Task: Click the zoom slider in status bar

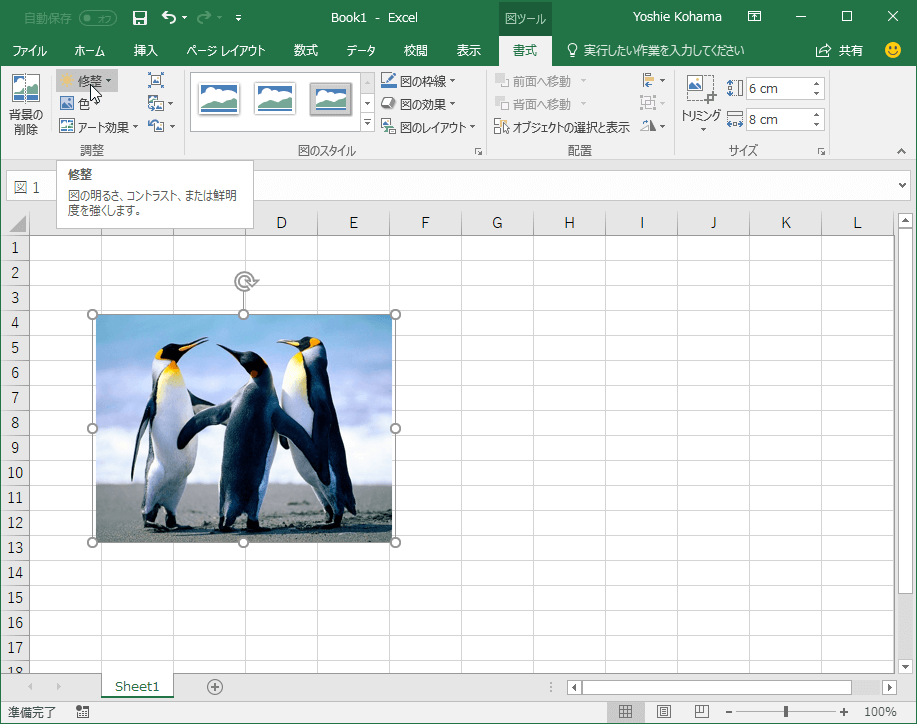Action: pyautogui.click(x=786, y=712)
